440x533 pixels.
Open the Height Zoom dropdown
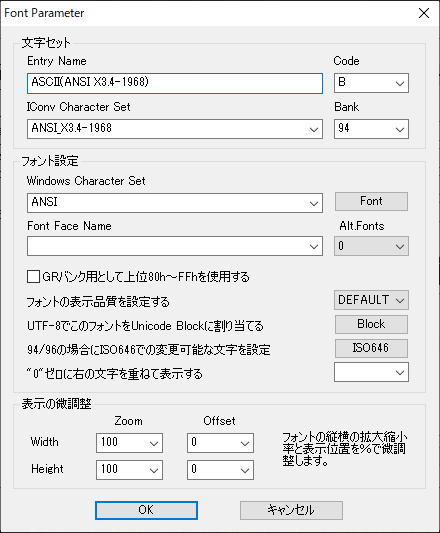point(129,470)
